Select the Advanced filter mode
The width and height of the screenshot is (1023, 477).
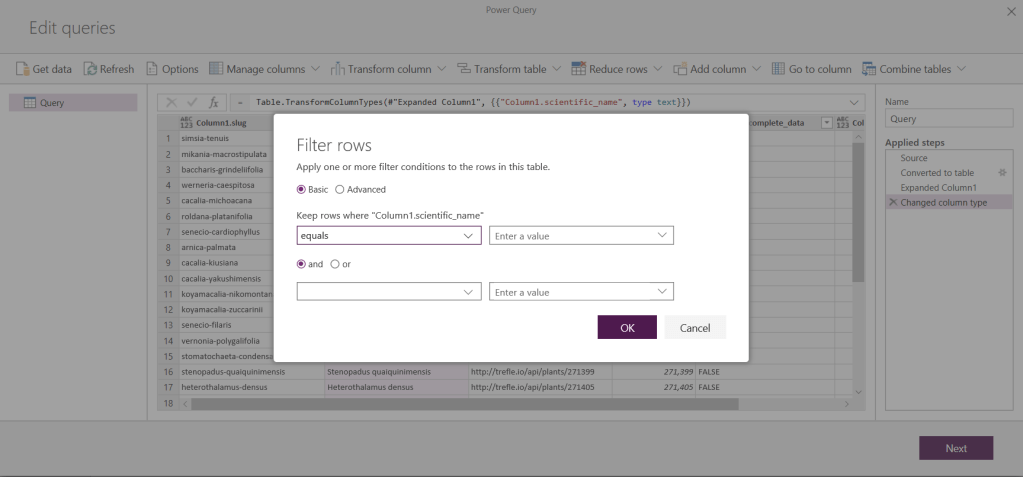click(340, 189)
